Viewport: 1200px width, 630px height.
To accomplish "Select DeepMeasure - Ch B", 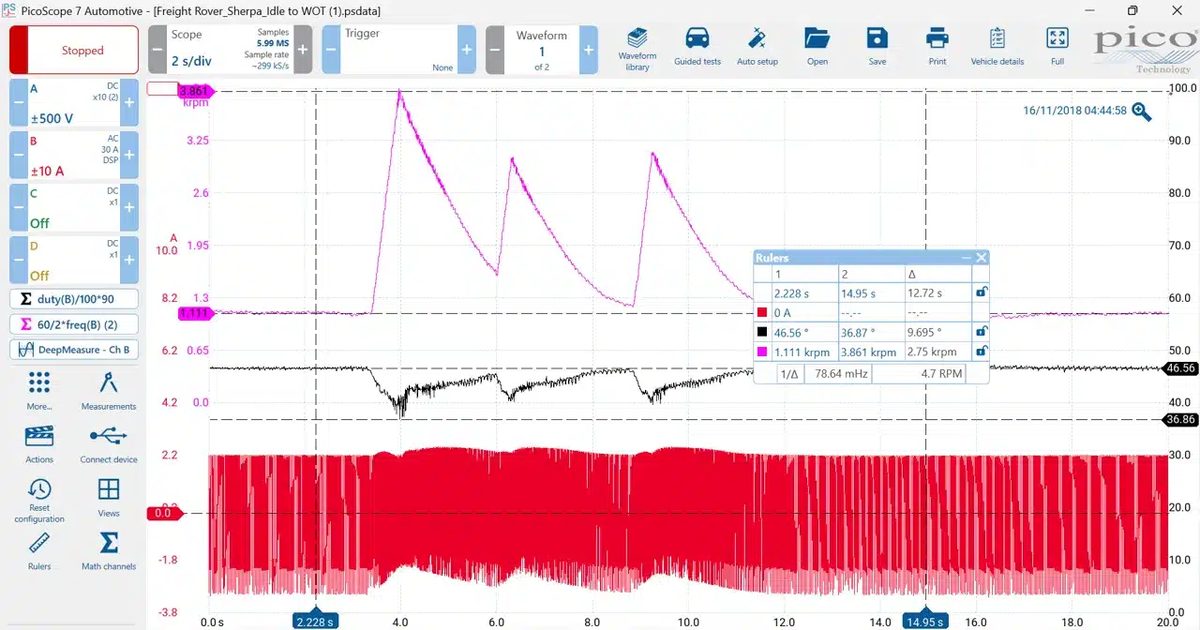I will point(74,350).
